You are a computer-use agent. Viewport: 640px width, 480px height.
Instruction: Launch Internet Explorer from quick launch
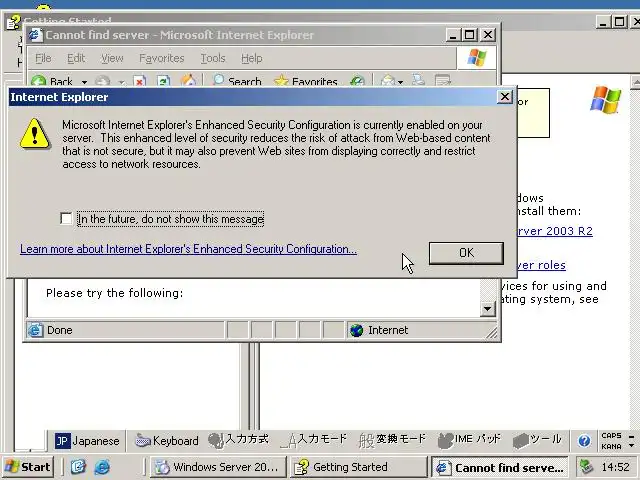tap(102, 467)
